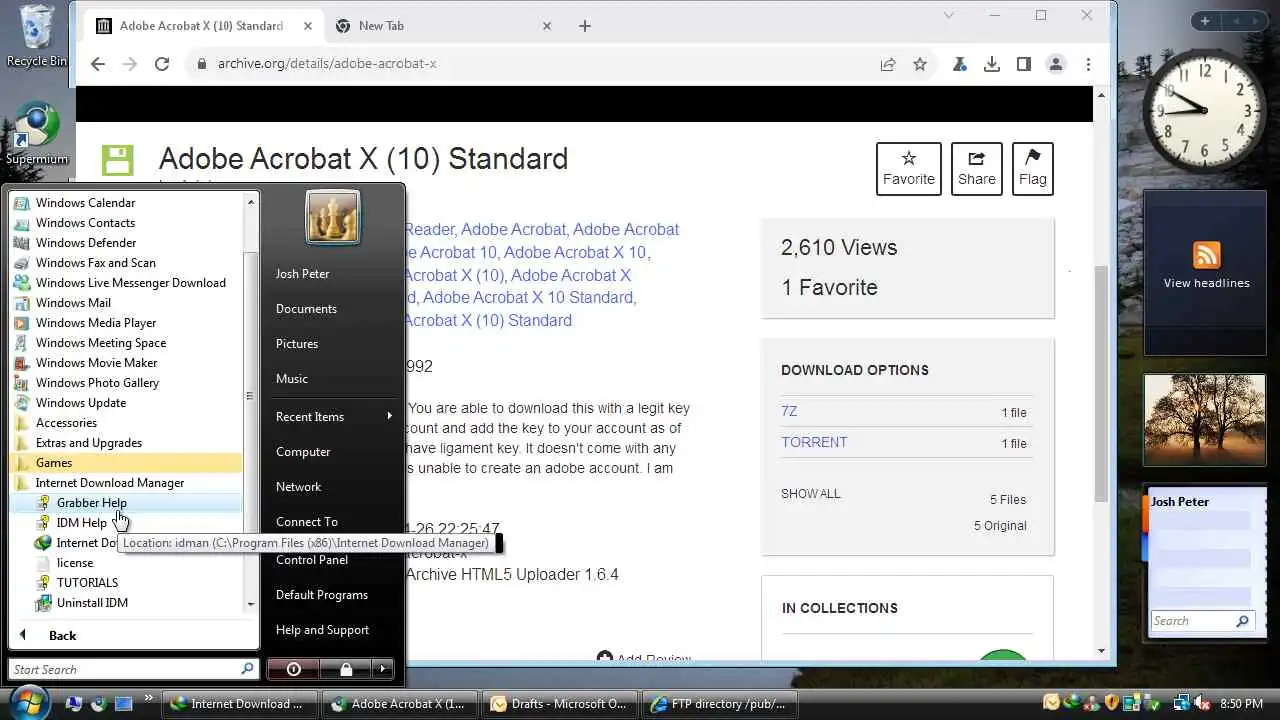The height and width of the screenshot is (720, 1280).
Task: Collapse Internet Download Manager folder
Action: tap(110, 483)
